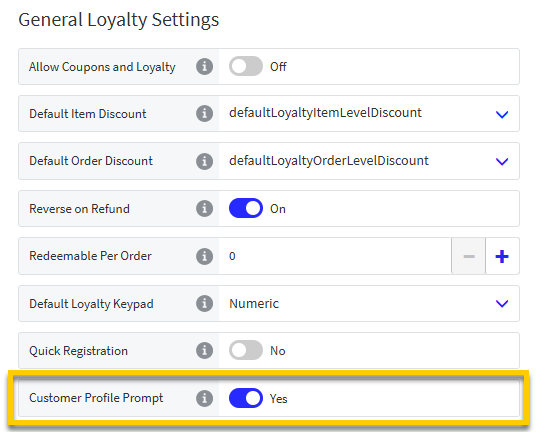Open Default Loyalty Keypad dropdown chevron
Screen dimensions: 544x432
(x=502, y=304)
